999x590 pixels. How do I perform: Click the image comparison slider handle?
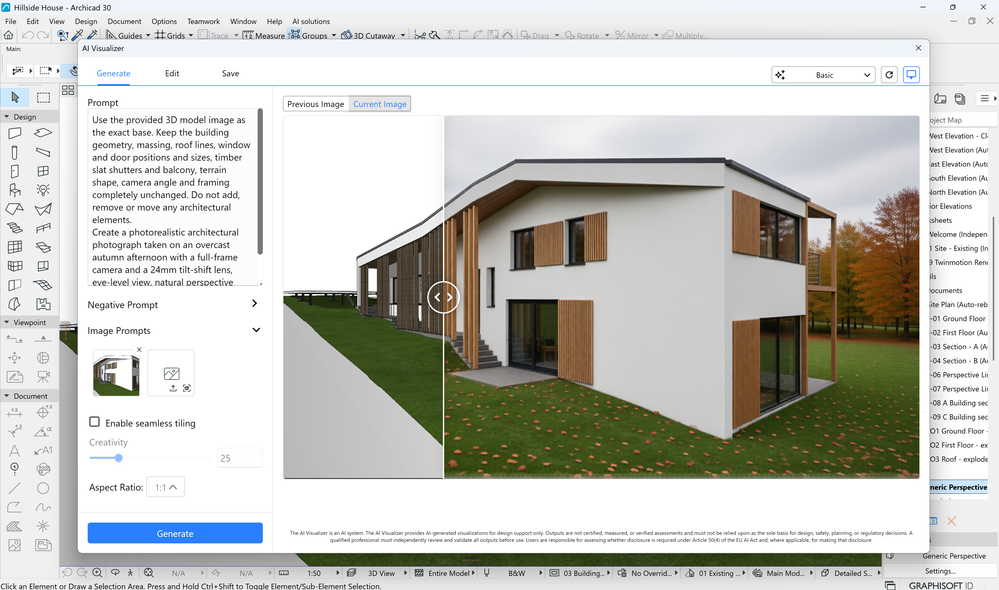point(443,297)
